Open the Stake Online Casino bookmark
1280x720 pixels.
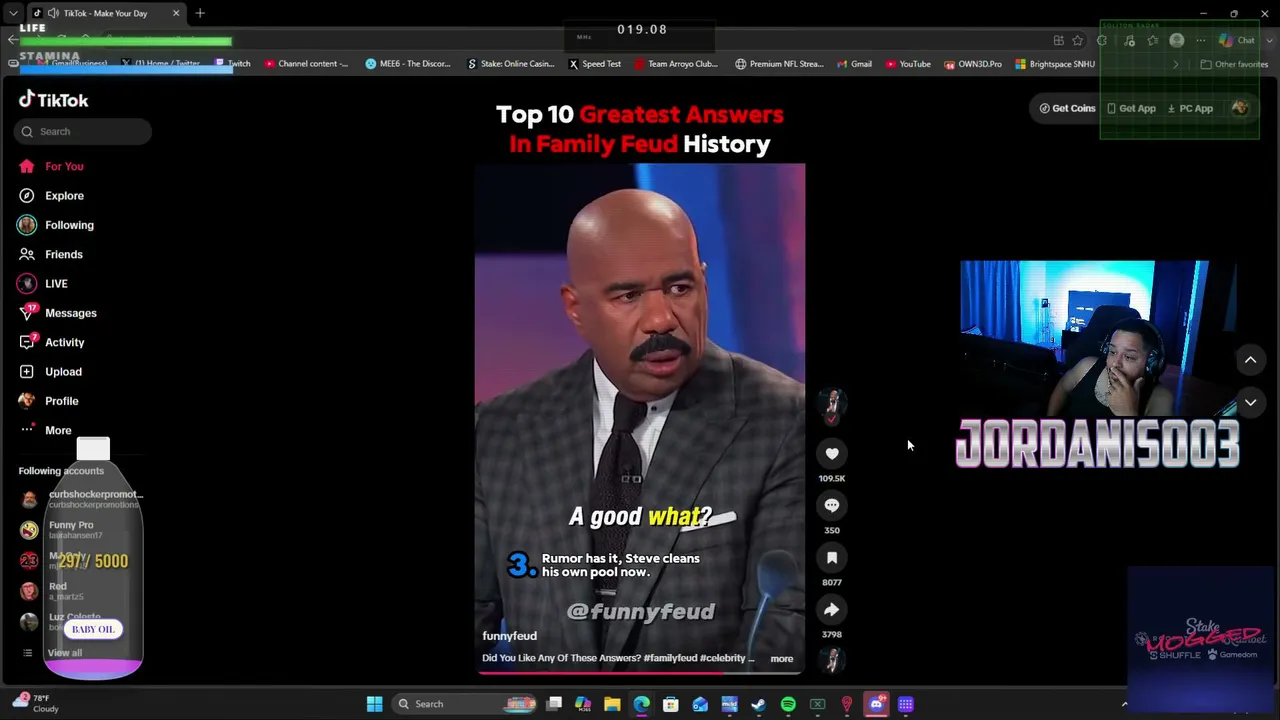tap(511, 64)
